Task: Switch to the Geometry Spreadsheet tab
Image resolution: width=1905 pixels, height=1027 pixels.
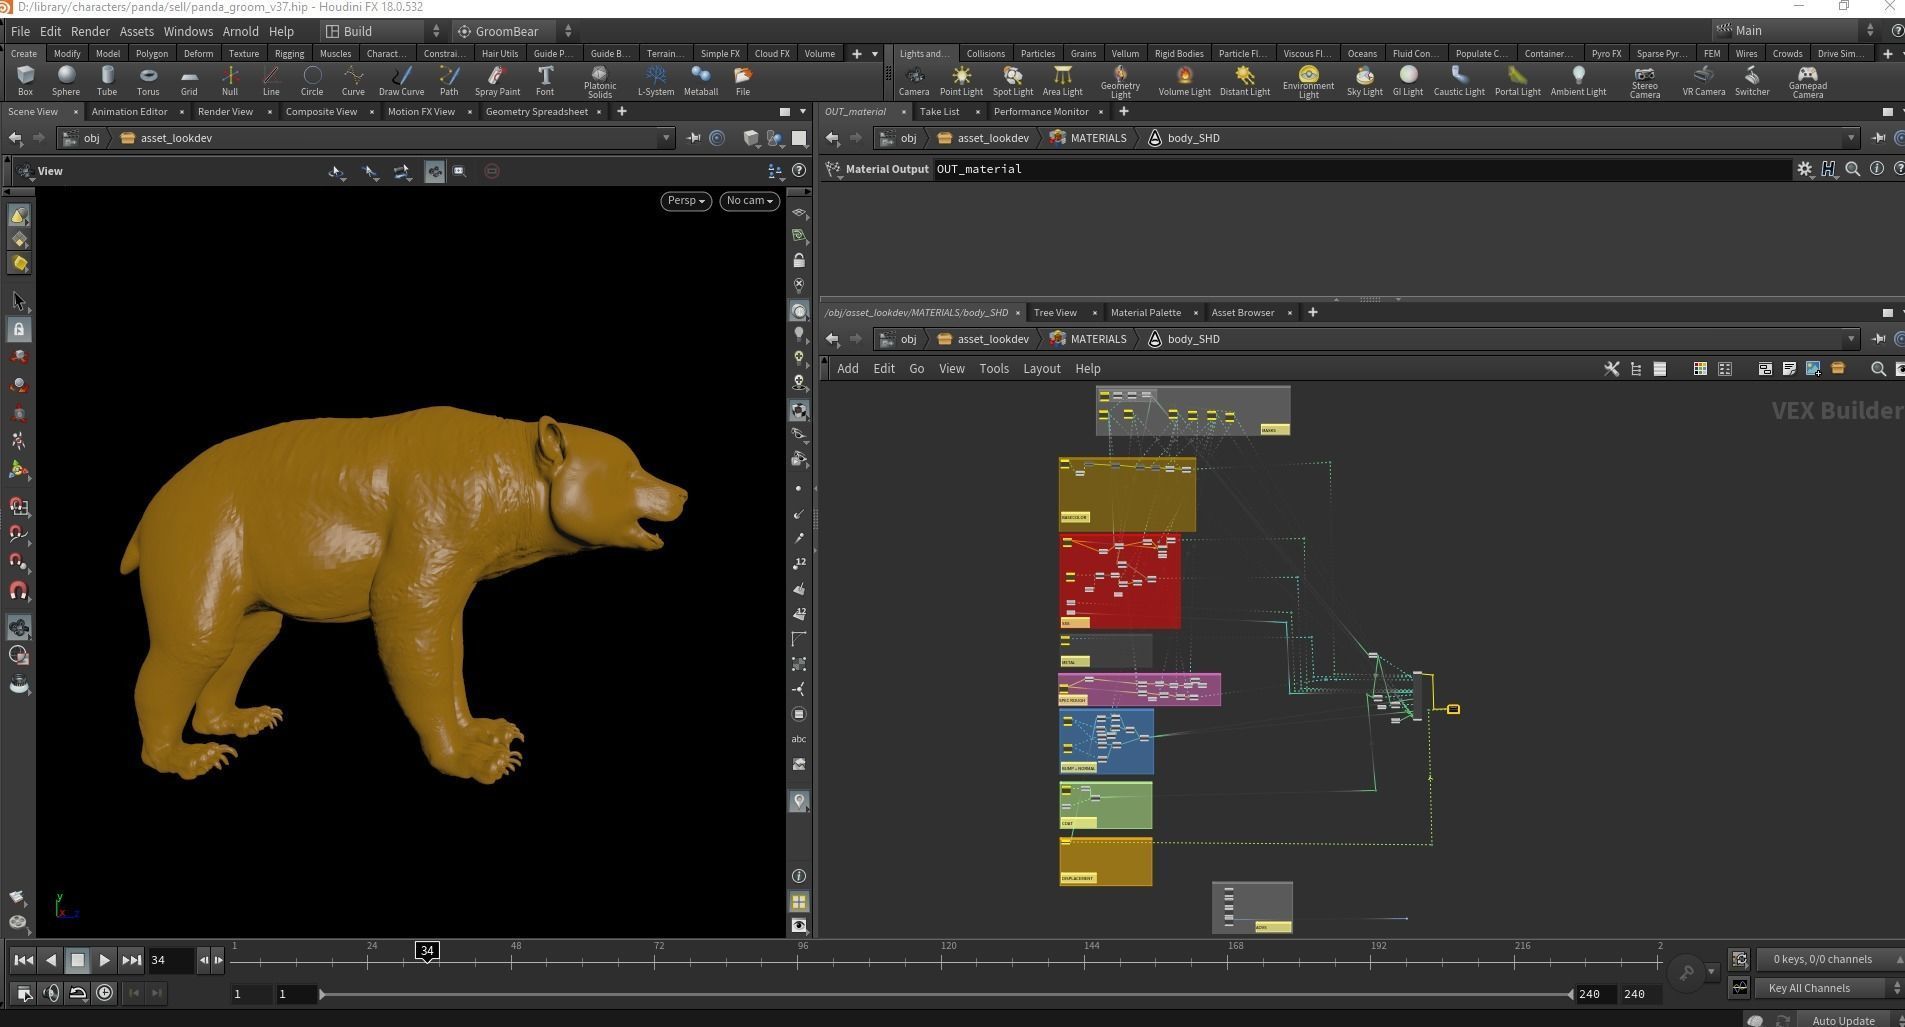Action: pos(537,111)
